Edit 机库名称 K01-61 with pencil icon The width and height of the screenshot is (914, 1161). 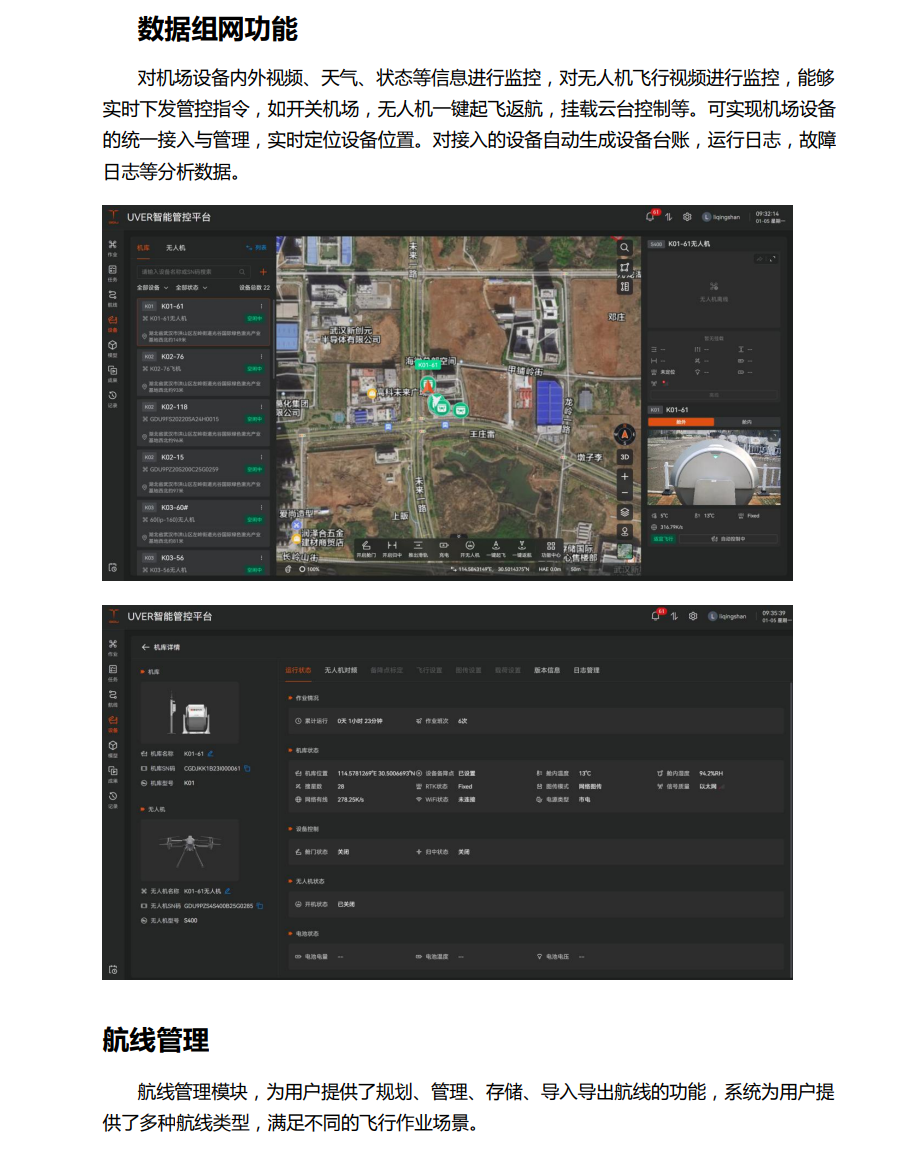click(211, 753)
